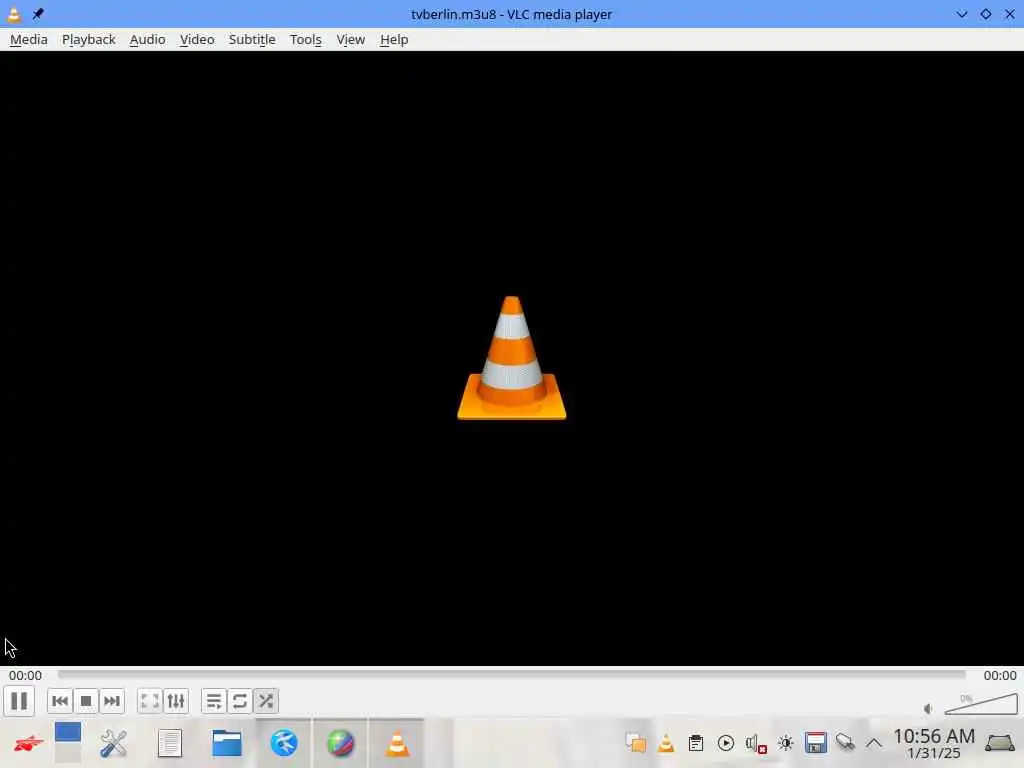The image size is (1024, 768).
Task: Open the chat windows tray icon
Action: point(635,743)
